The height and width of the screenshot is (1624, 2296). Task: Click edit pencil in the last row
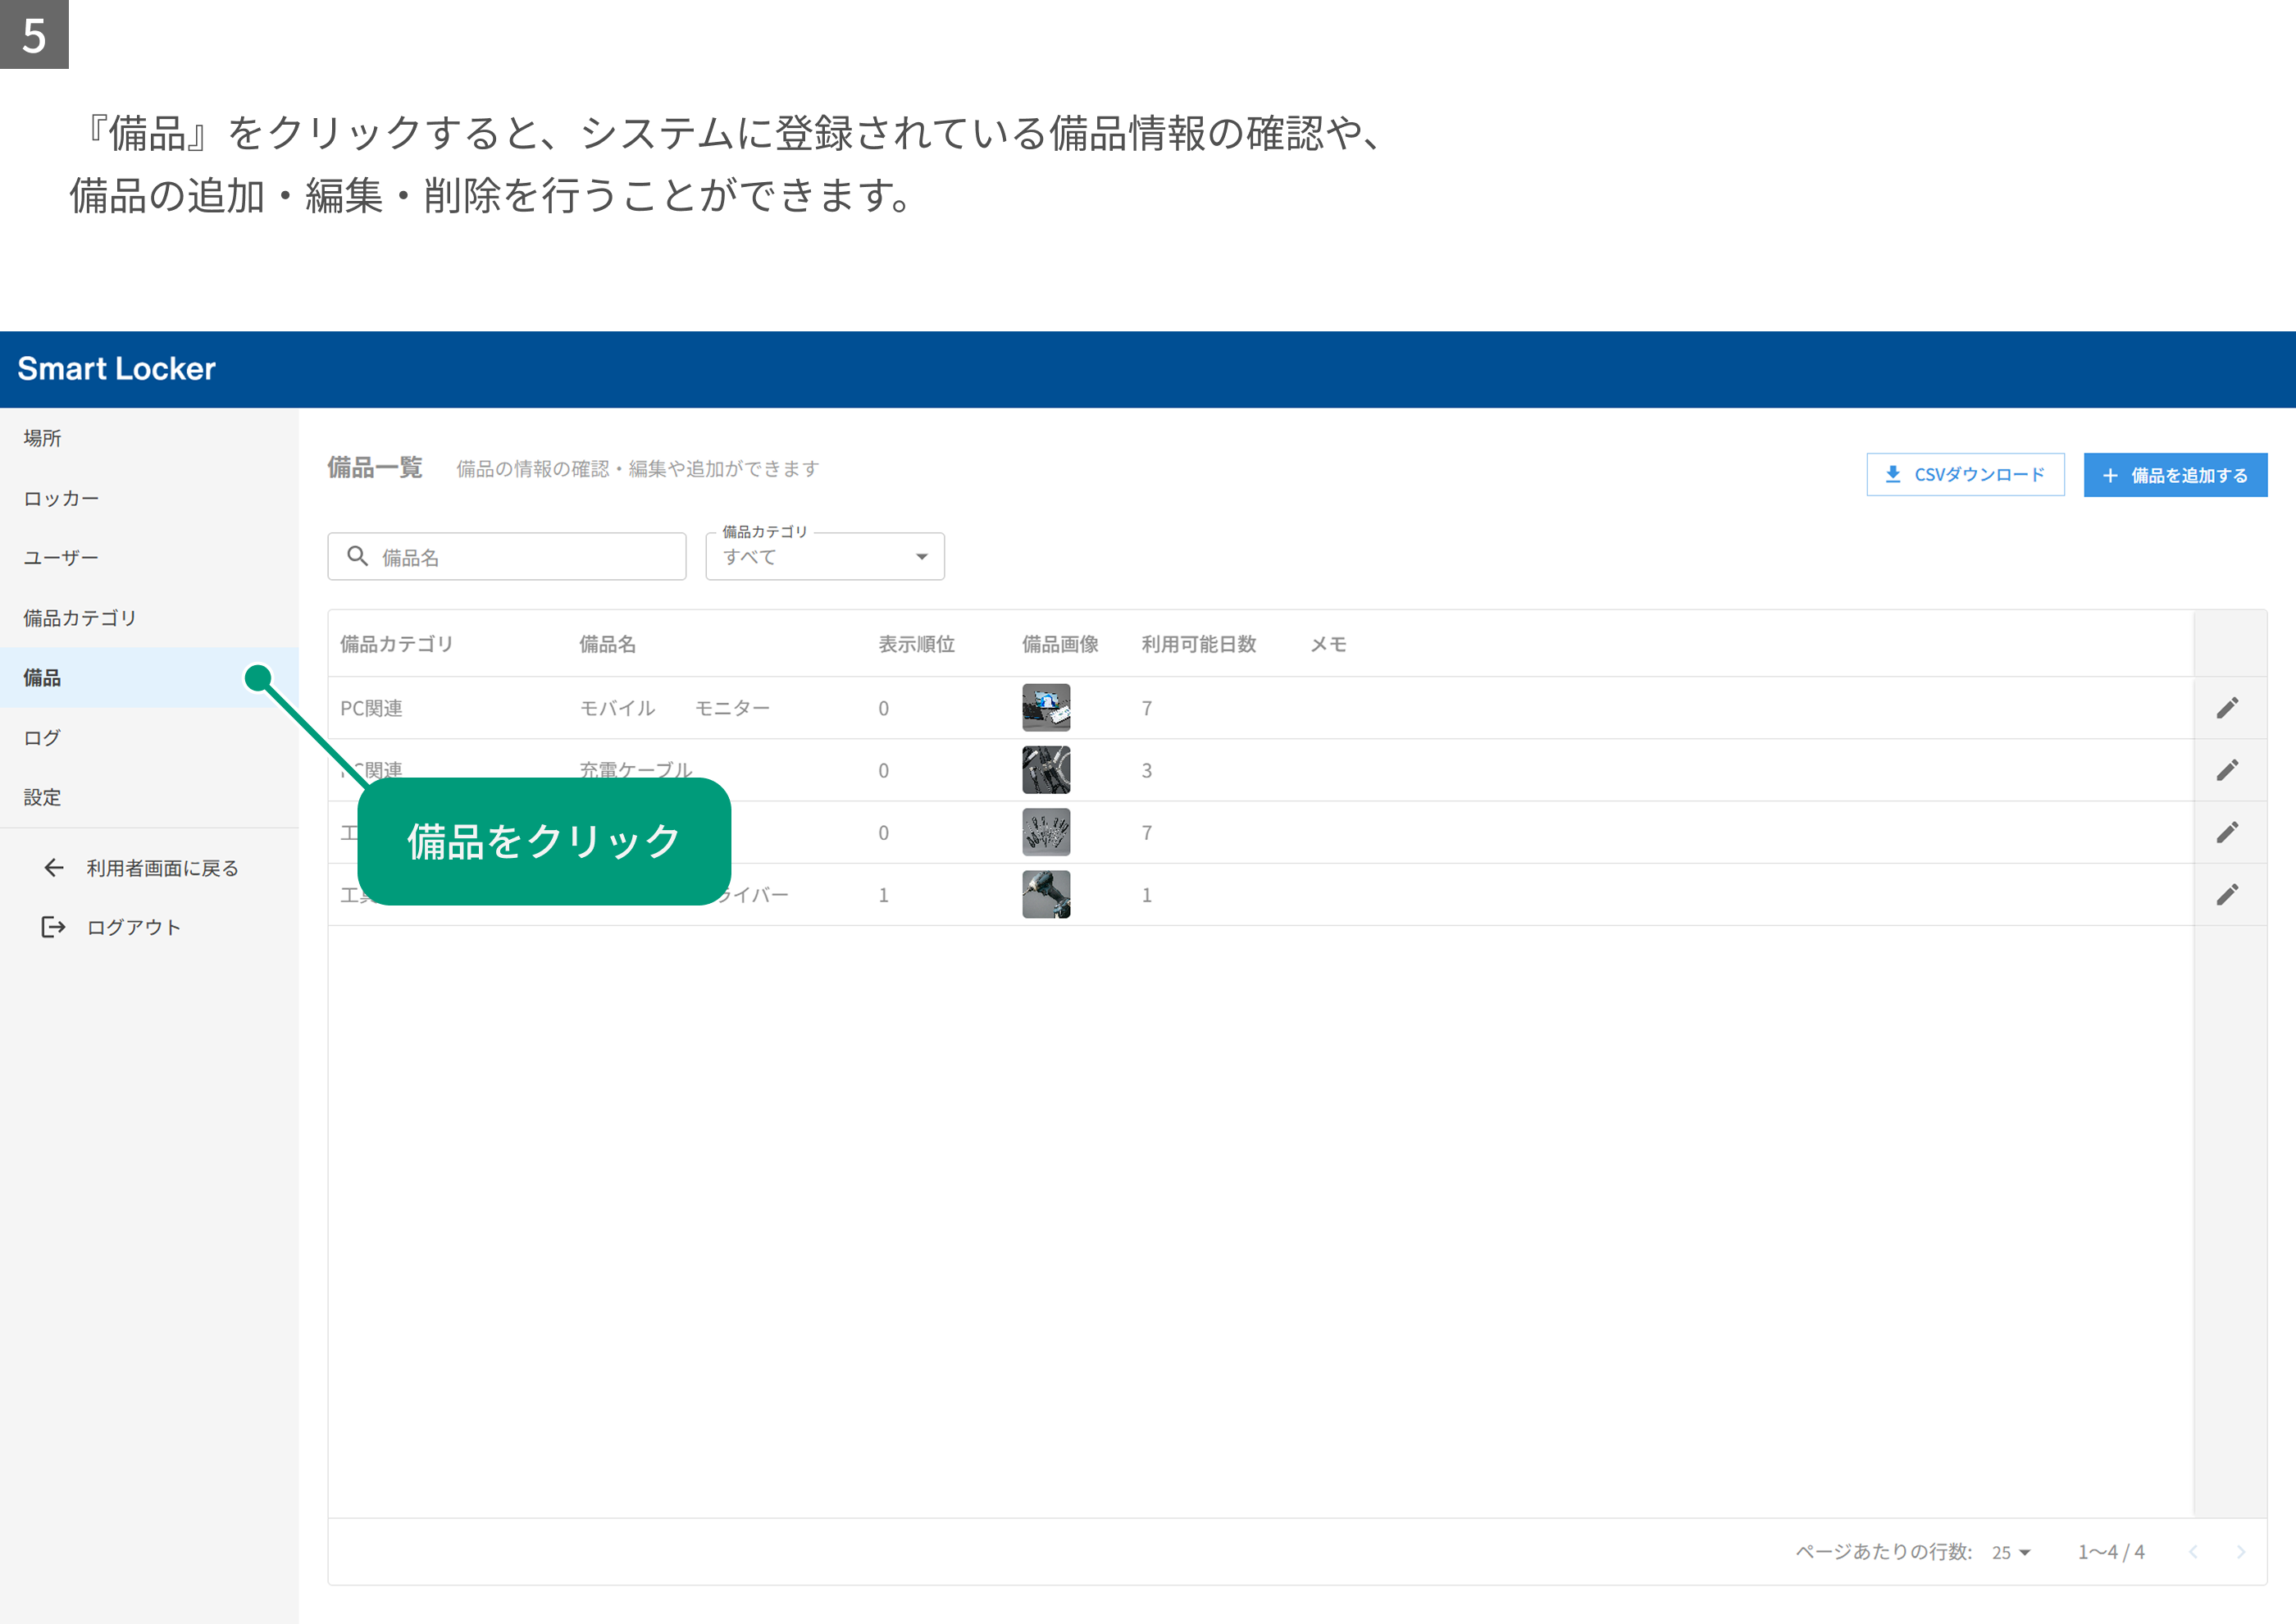click(2227, 894)
